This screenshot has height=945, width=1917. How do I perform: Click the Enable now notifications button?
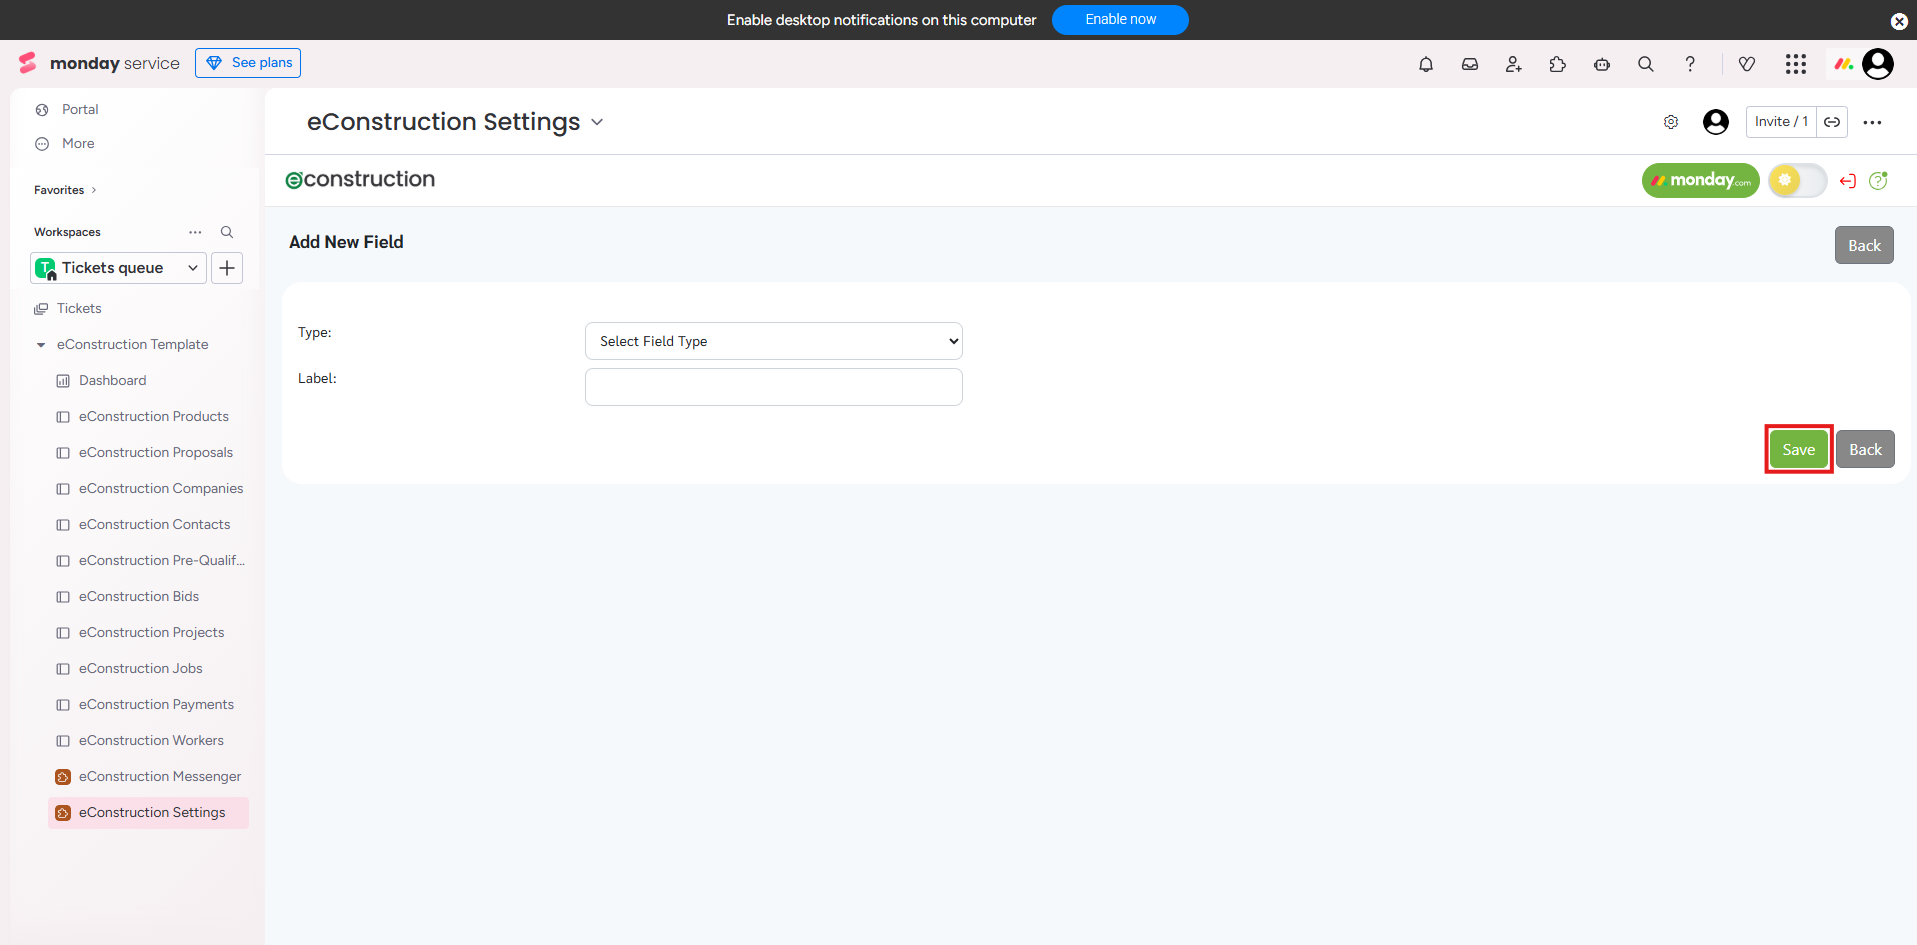pyautogui.click(x=1119, y=20)
